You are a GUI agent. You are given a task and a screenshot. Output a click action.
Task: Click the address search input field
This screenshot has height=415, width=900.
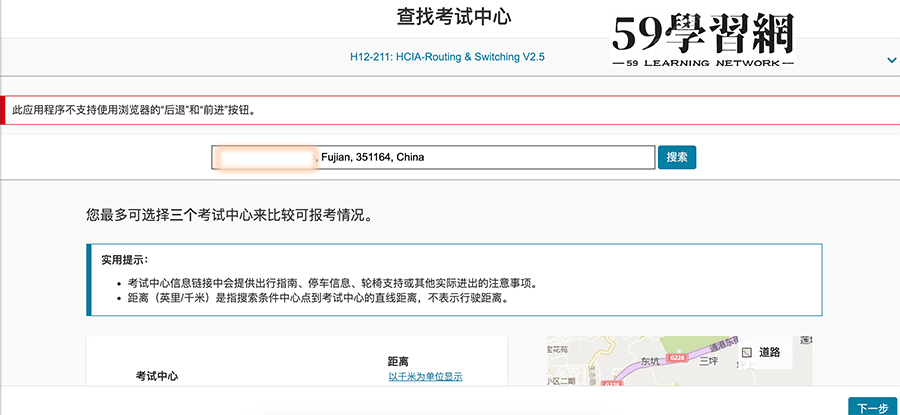tap(432, 158)
